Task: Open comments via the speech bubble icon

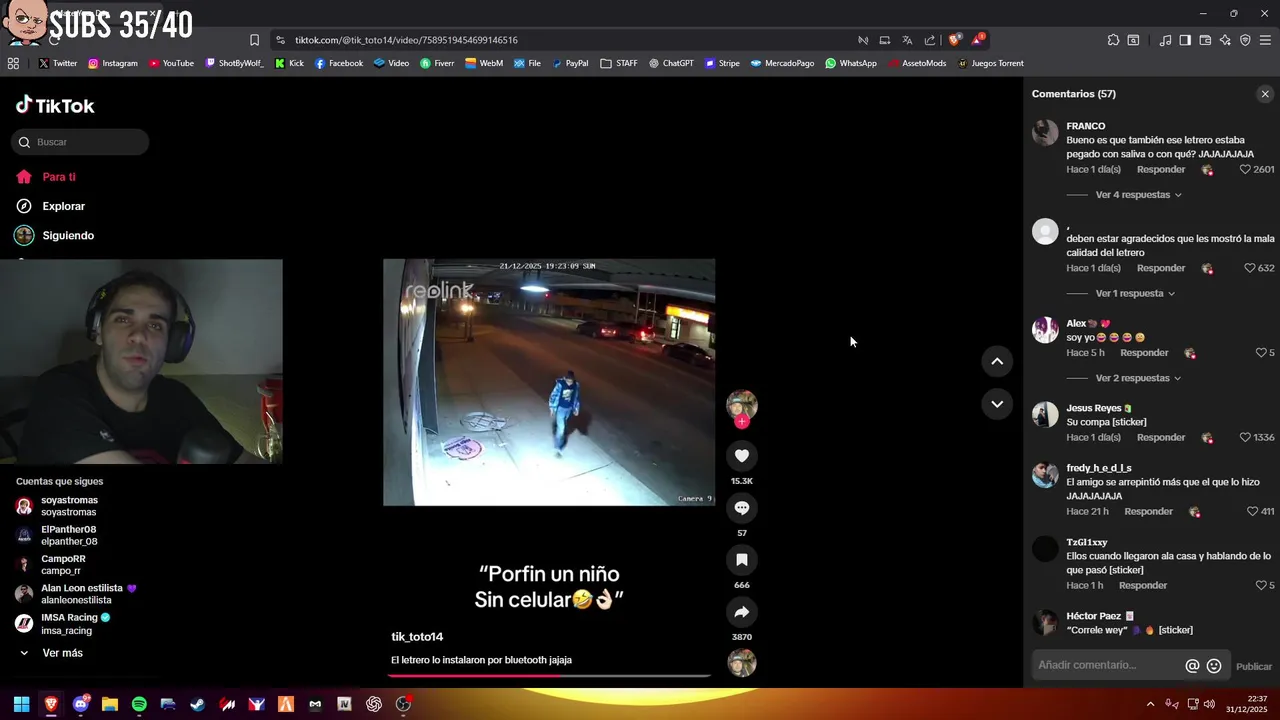Action: pyautogui.click(x=742, y=508)
